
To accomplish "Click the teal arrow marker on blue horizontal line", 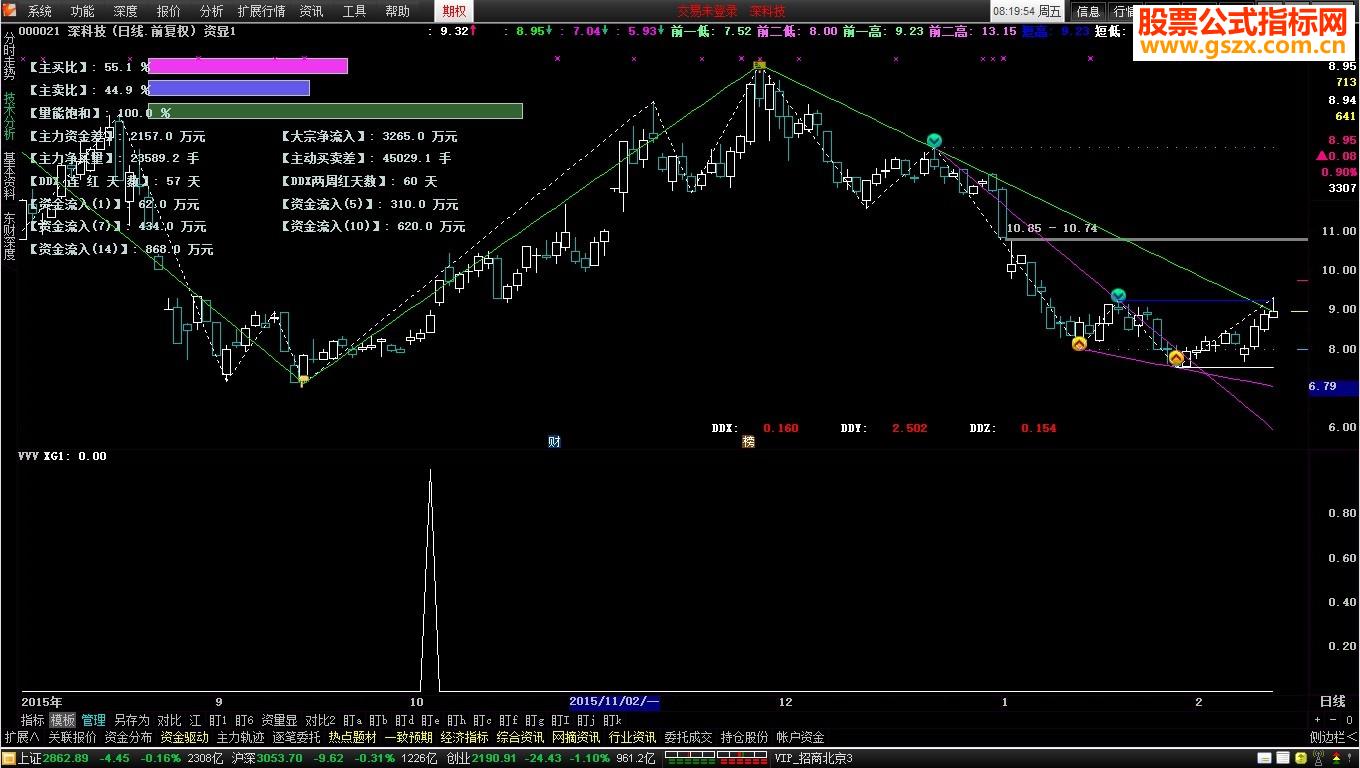I will [1118, 295].
